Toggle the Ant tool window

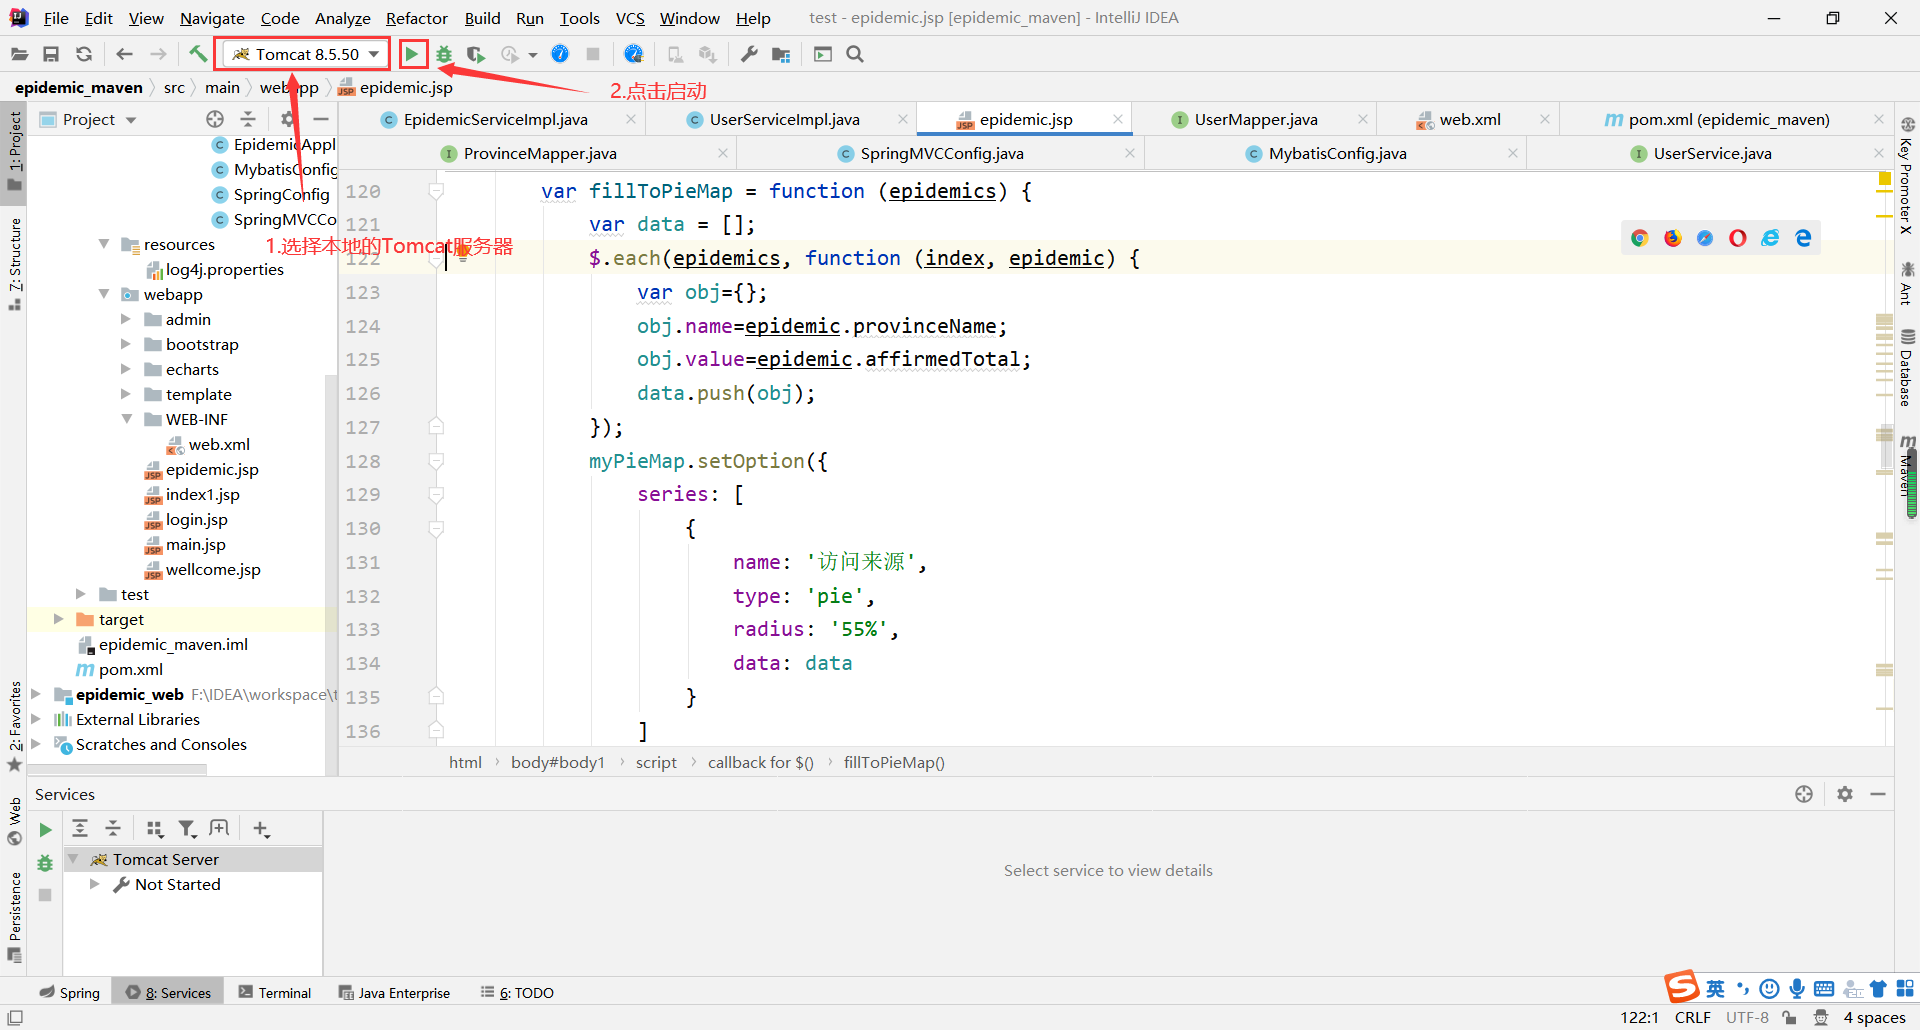coord(1907,282)
